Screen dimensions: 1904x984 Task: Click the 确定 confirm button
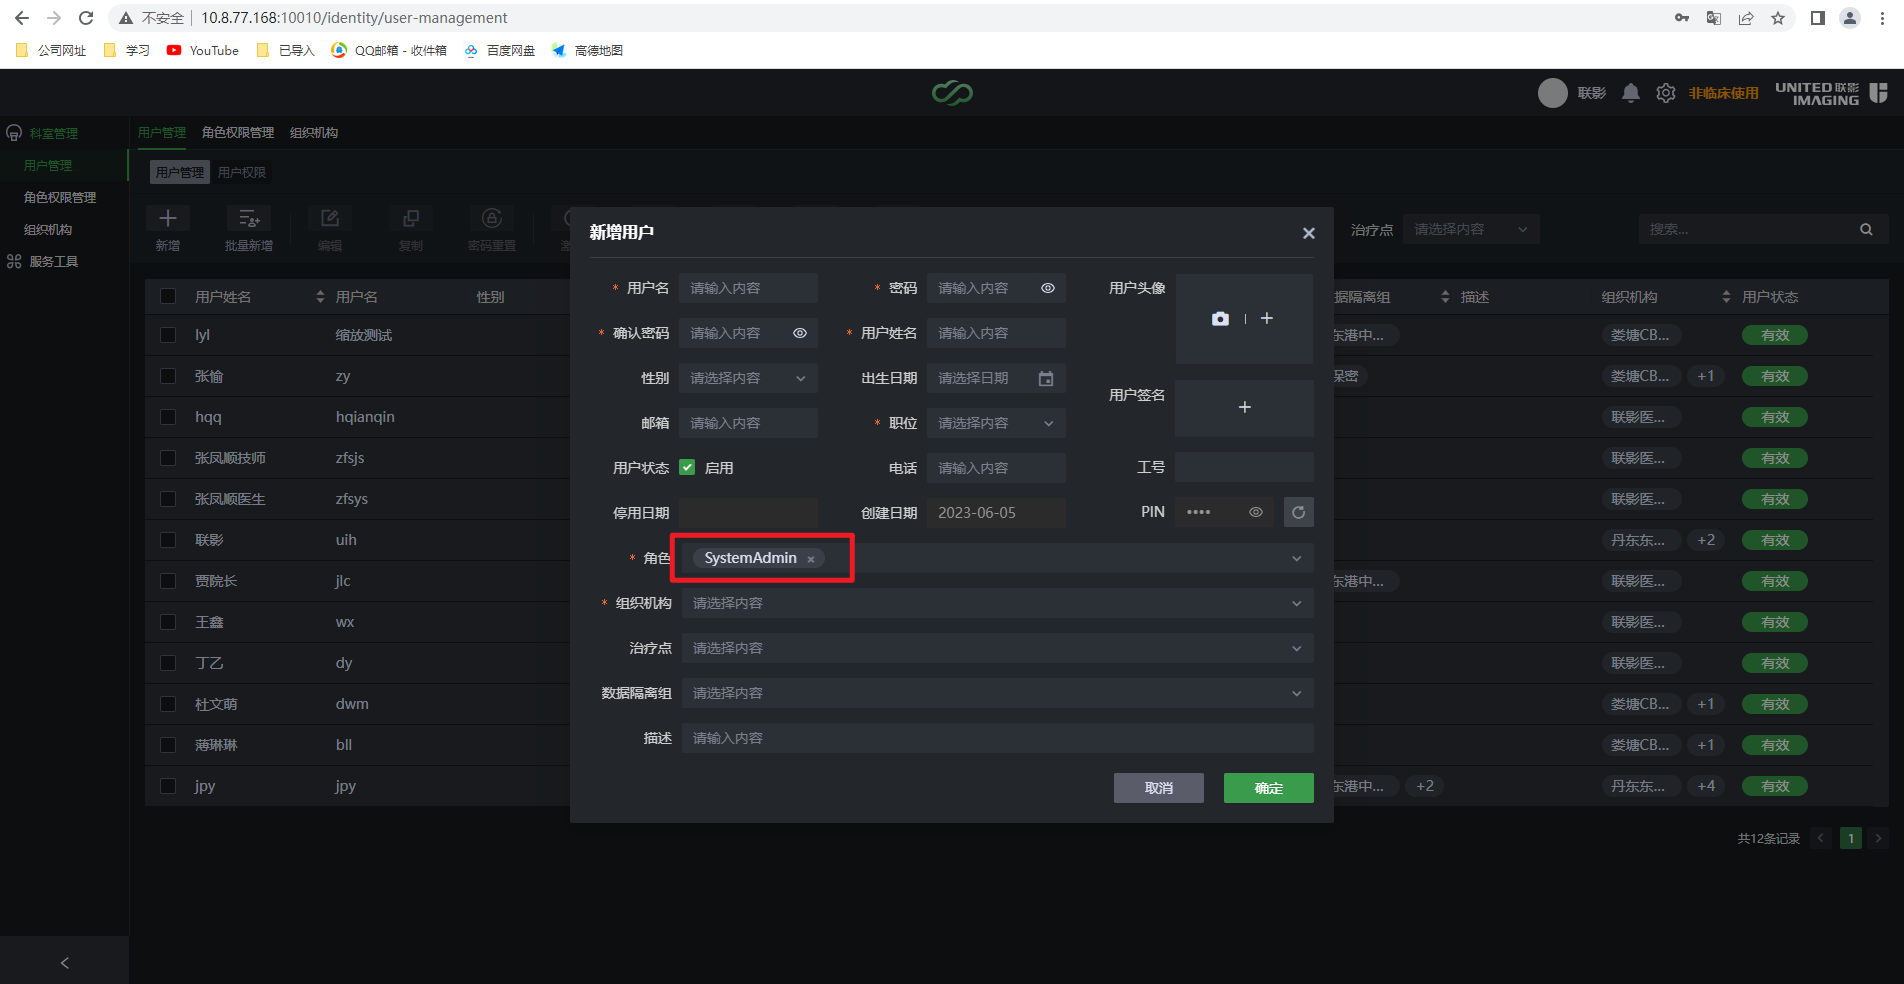1268,788
